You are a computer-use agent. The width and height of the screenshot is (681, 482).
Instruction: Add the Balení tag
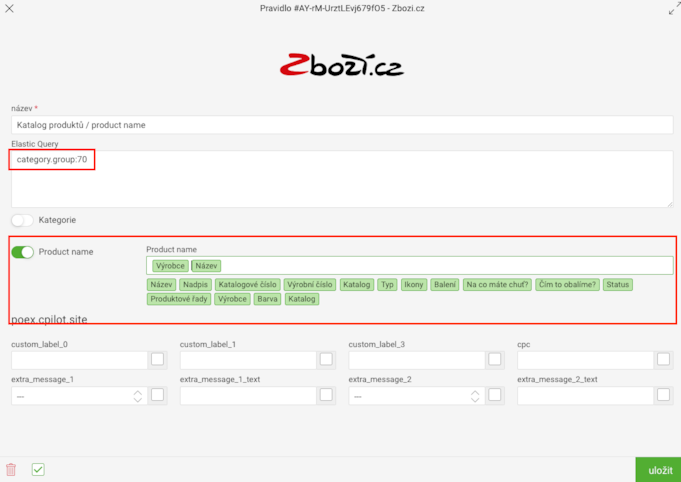445,285
